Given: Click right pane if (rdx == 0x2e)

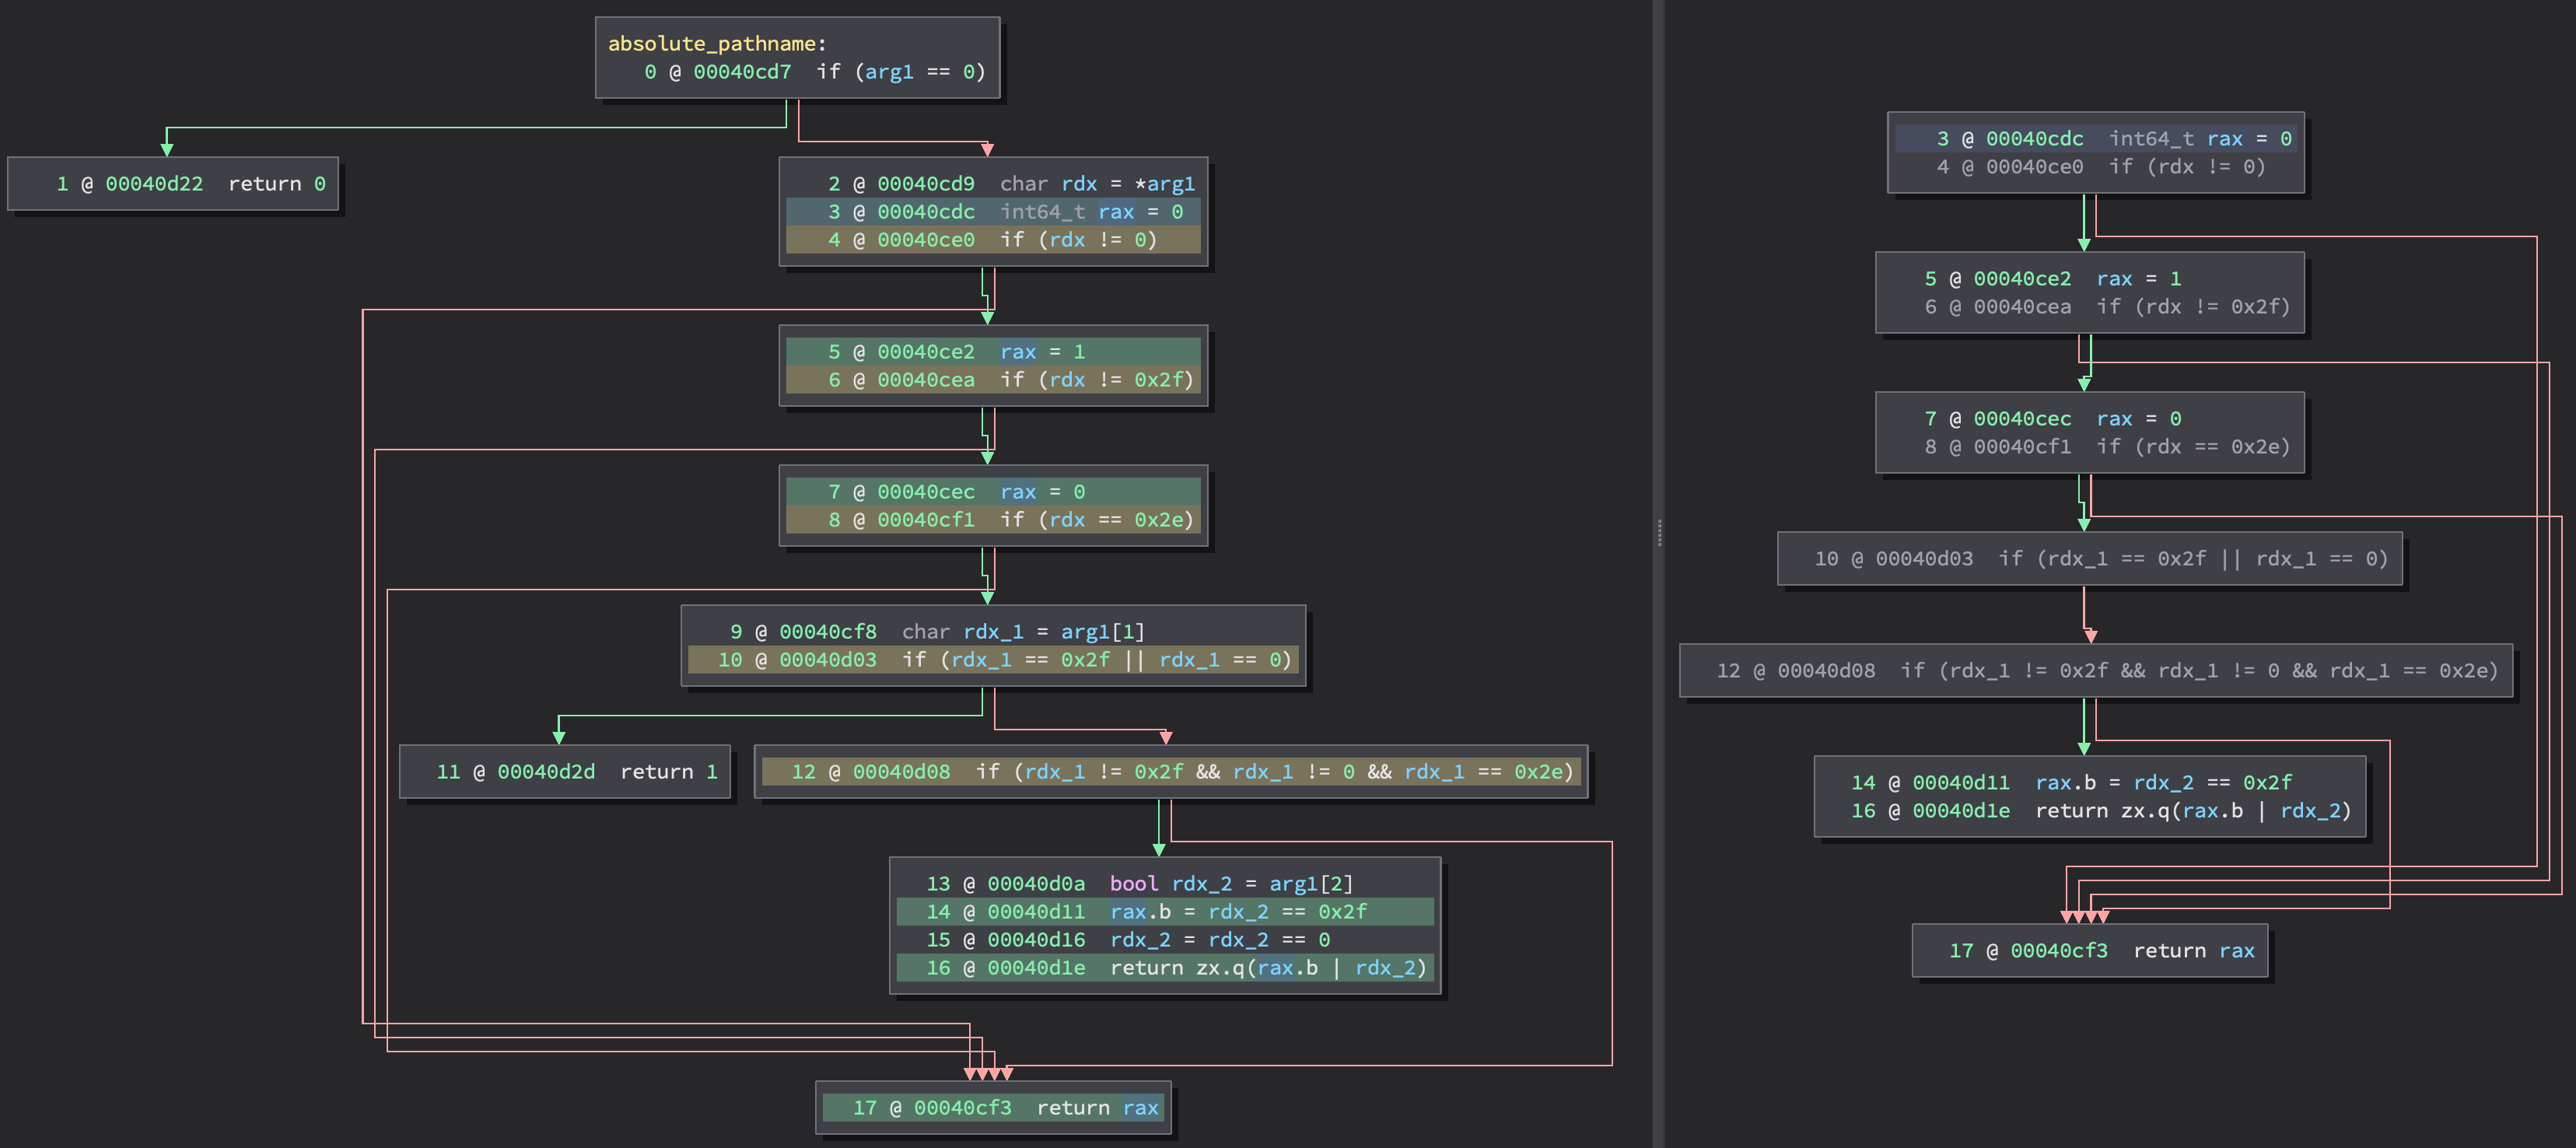Looking at the screenshot, I should tap(2106, 446).
